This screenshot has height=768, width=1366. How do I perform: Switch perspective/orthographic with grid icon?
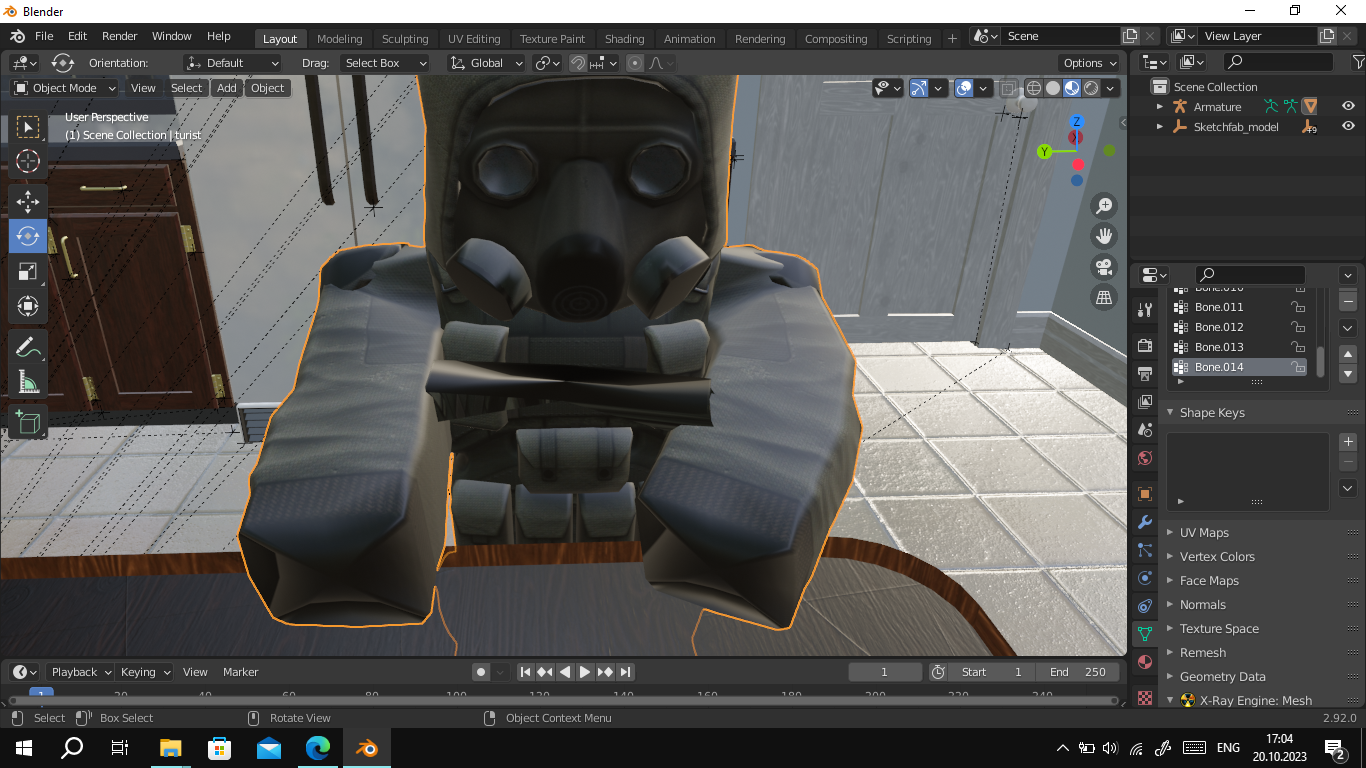coord(1104,297)
